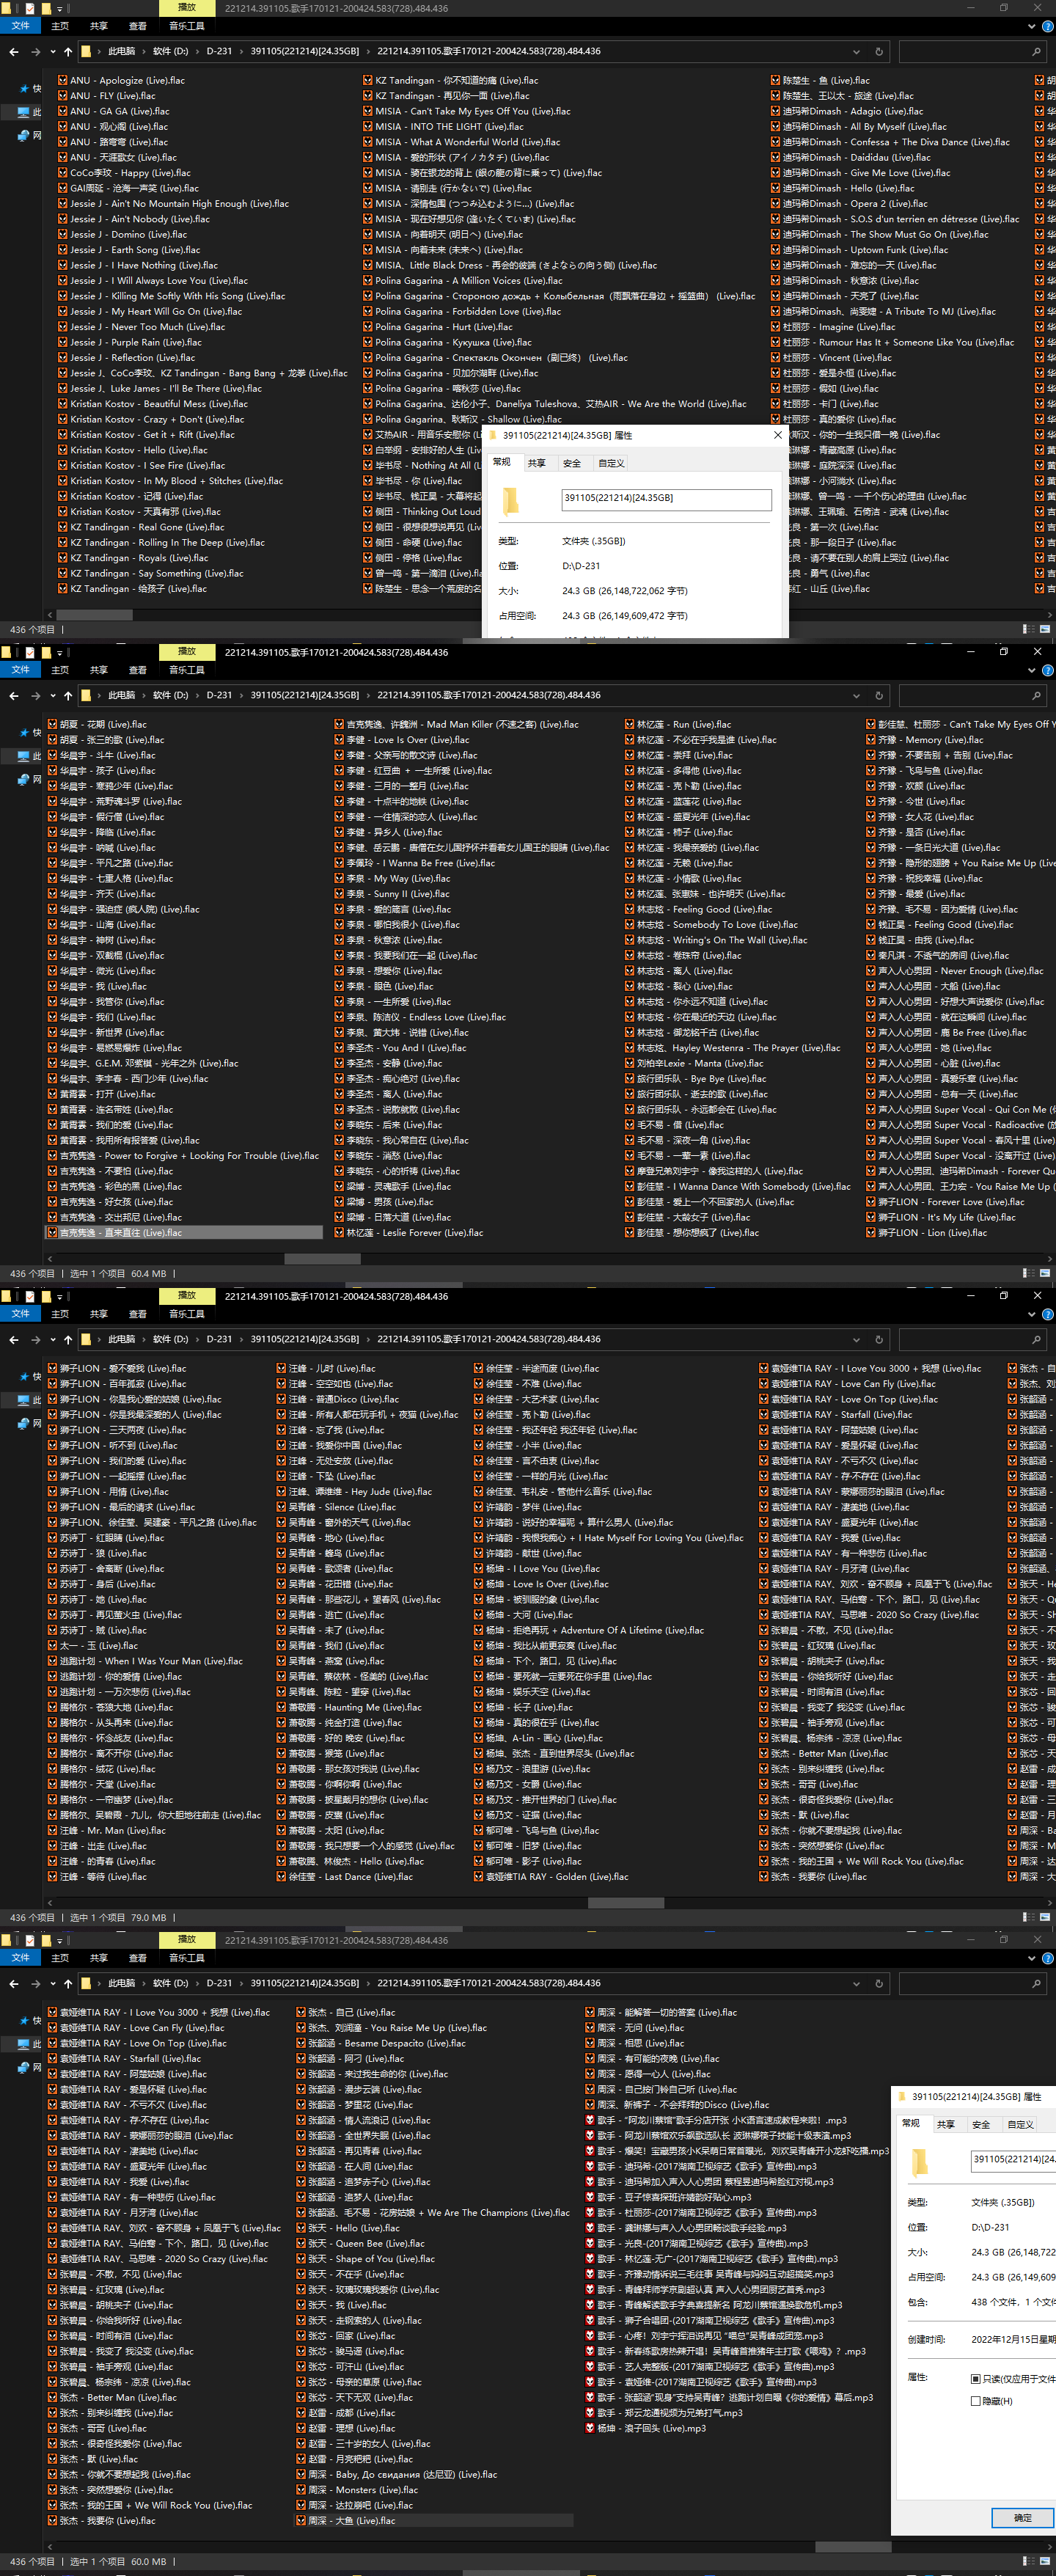Click the properties icon in the 60.4 MB window title bar
The image size is (1056, 2576).
29,652
